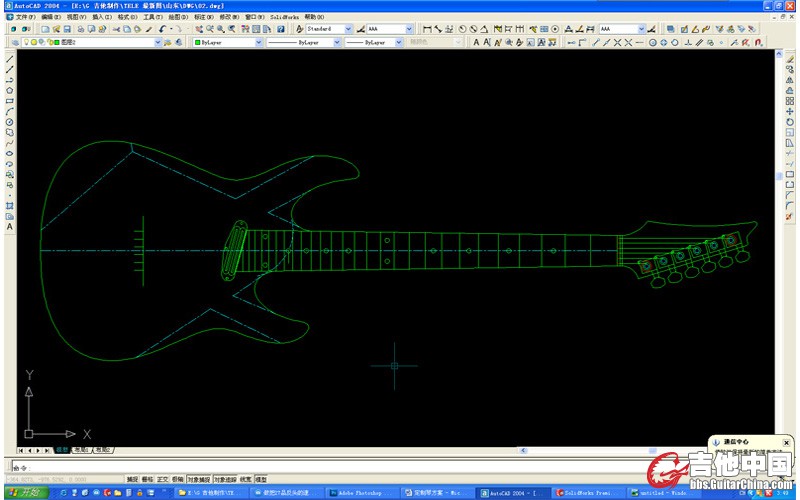The width and height of the screenshot is (800, 500).
Task: Toggle 模型 (Model) button in status bar
Action: 261,480
